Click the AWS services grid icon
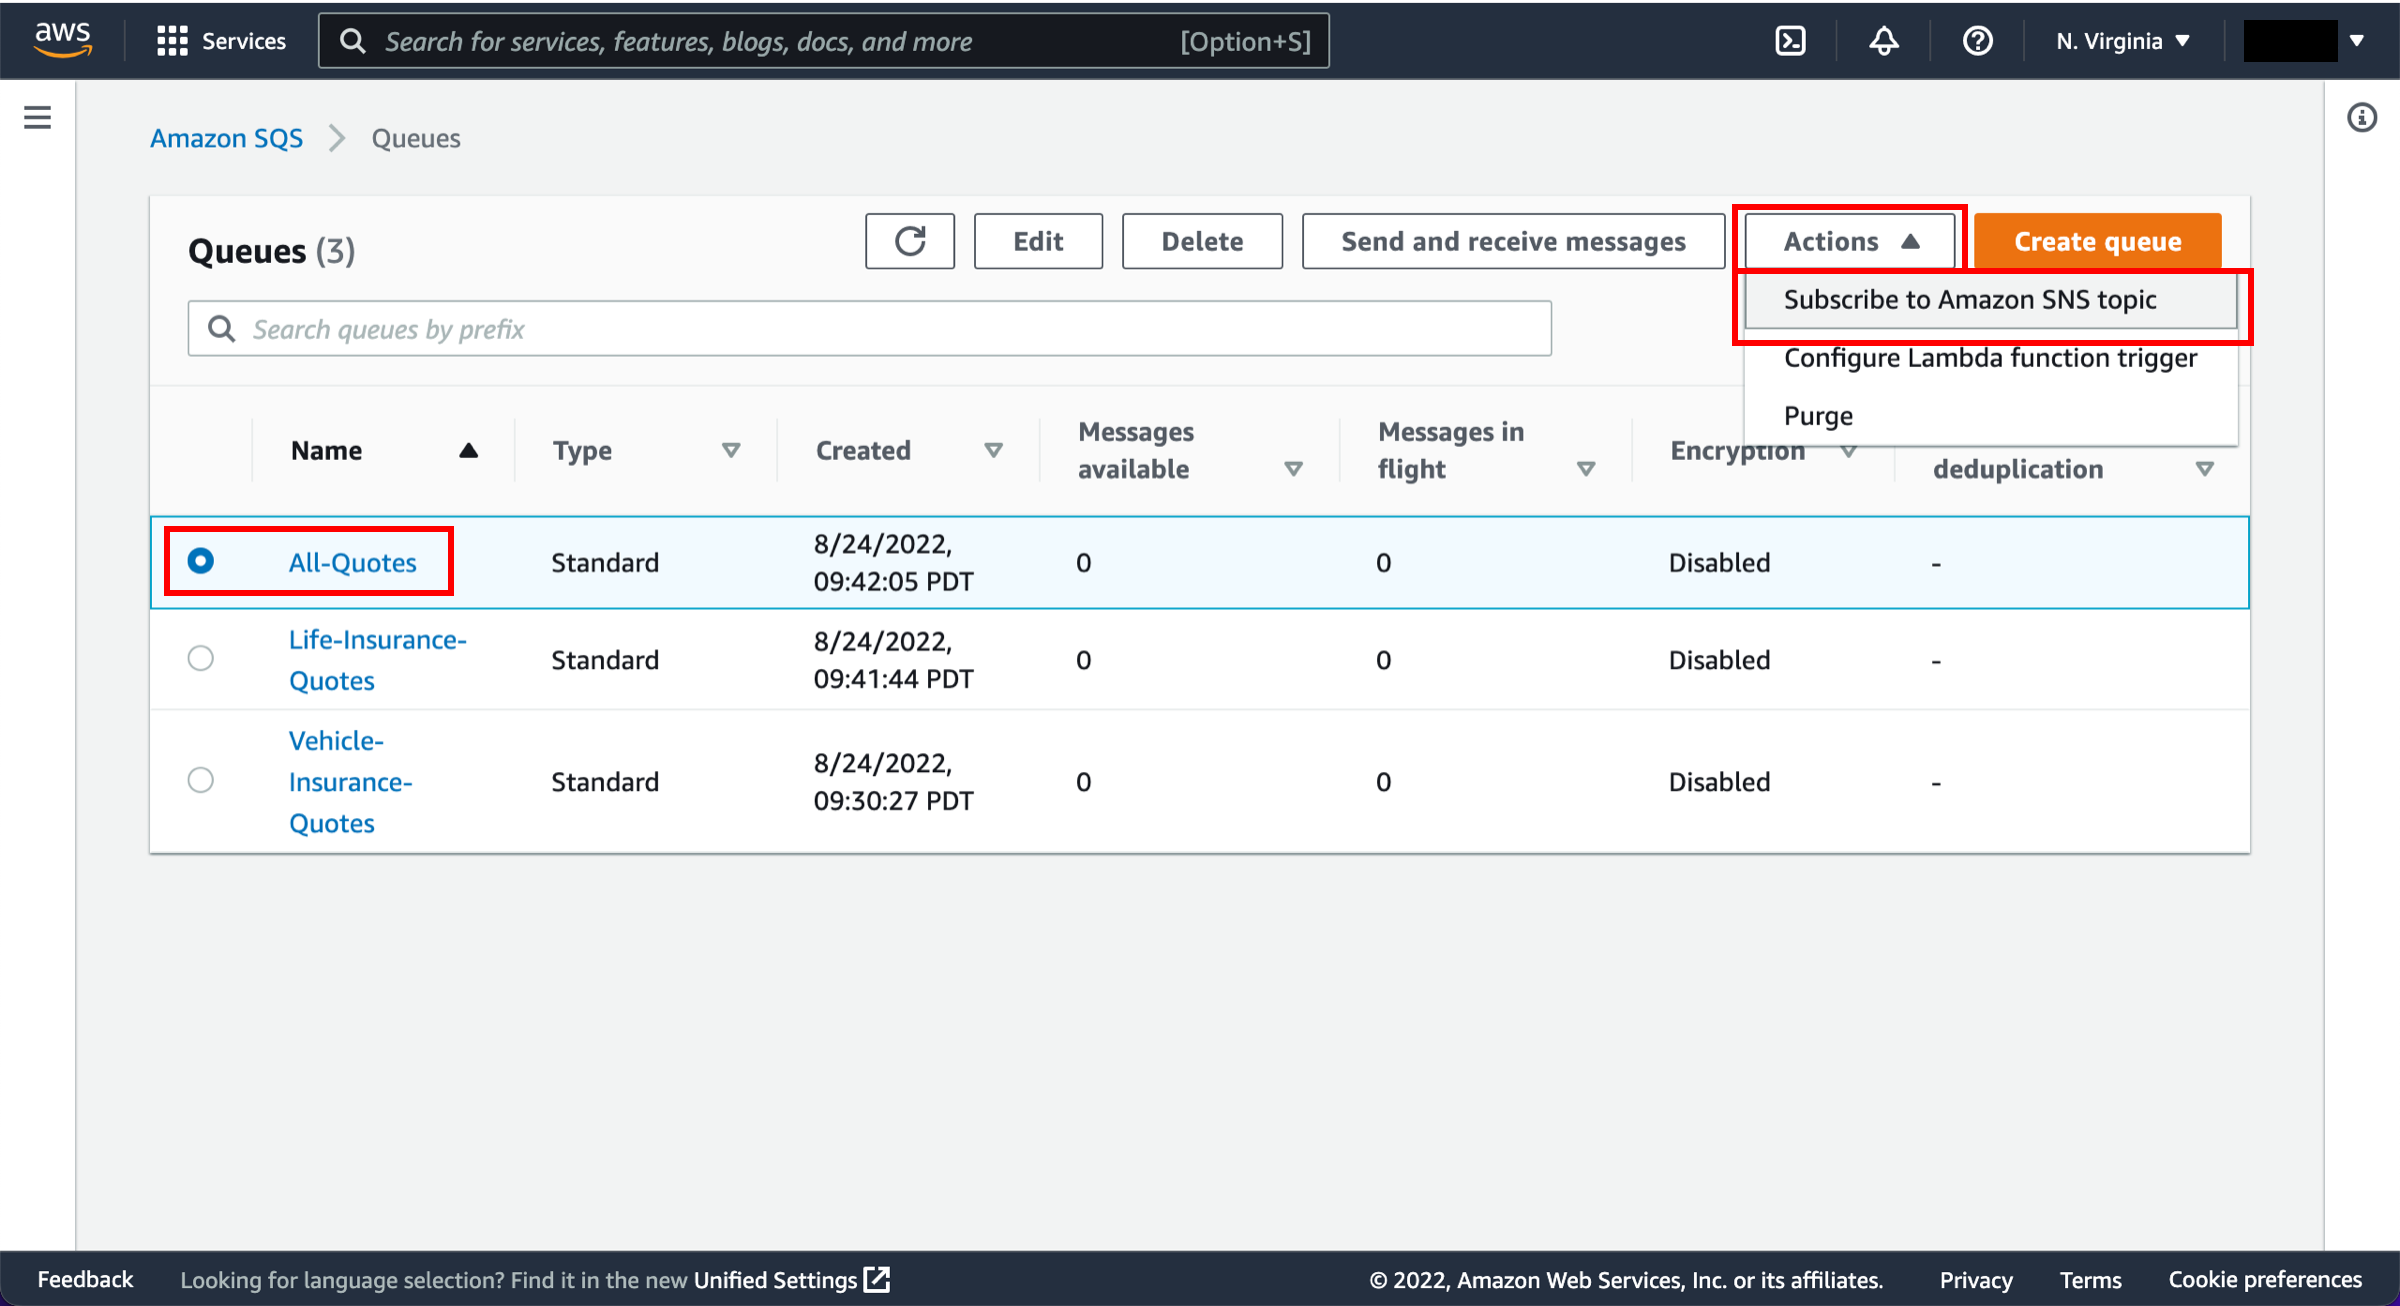The height and width of the screenshot is (1306, 2400). (x=170, y=40)
